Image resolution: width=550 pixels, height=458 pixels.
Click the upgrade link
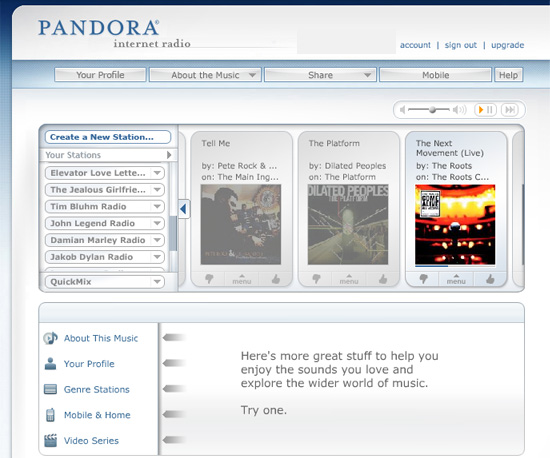click(x=507, y=45)
